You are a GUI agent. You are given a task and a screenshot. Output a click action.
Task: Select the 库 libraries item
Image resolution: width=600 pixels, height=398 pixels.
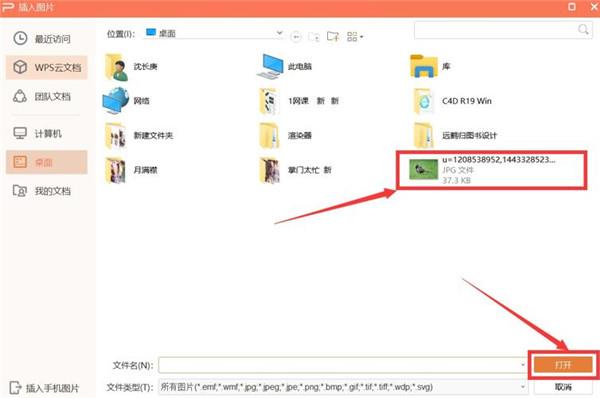[430, 67]
